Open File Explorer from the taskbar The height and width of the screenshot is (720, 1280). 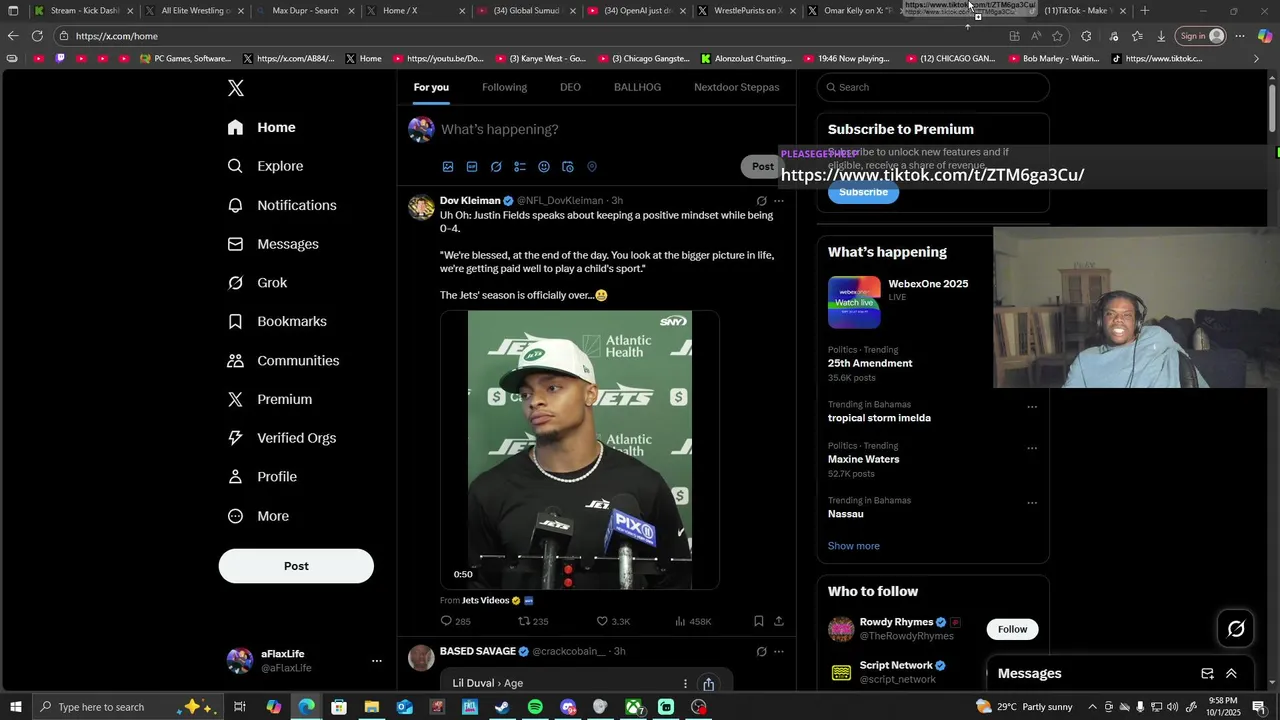371,707
